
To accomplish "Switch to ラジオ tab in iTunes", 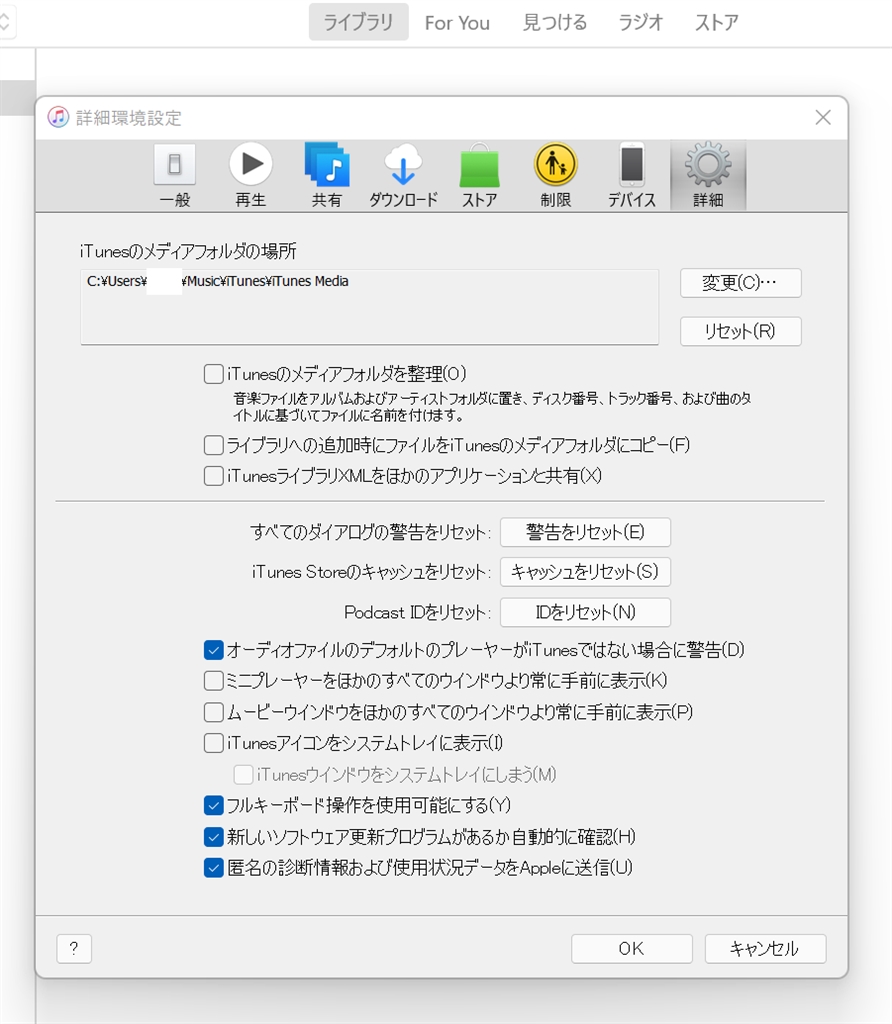I will click(x=641, y=23).
